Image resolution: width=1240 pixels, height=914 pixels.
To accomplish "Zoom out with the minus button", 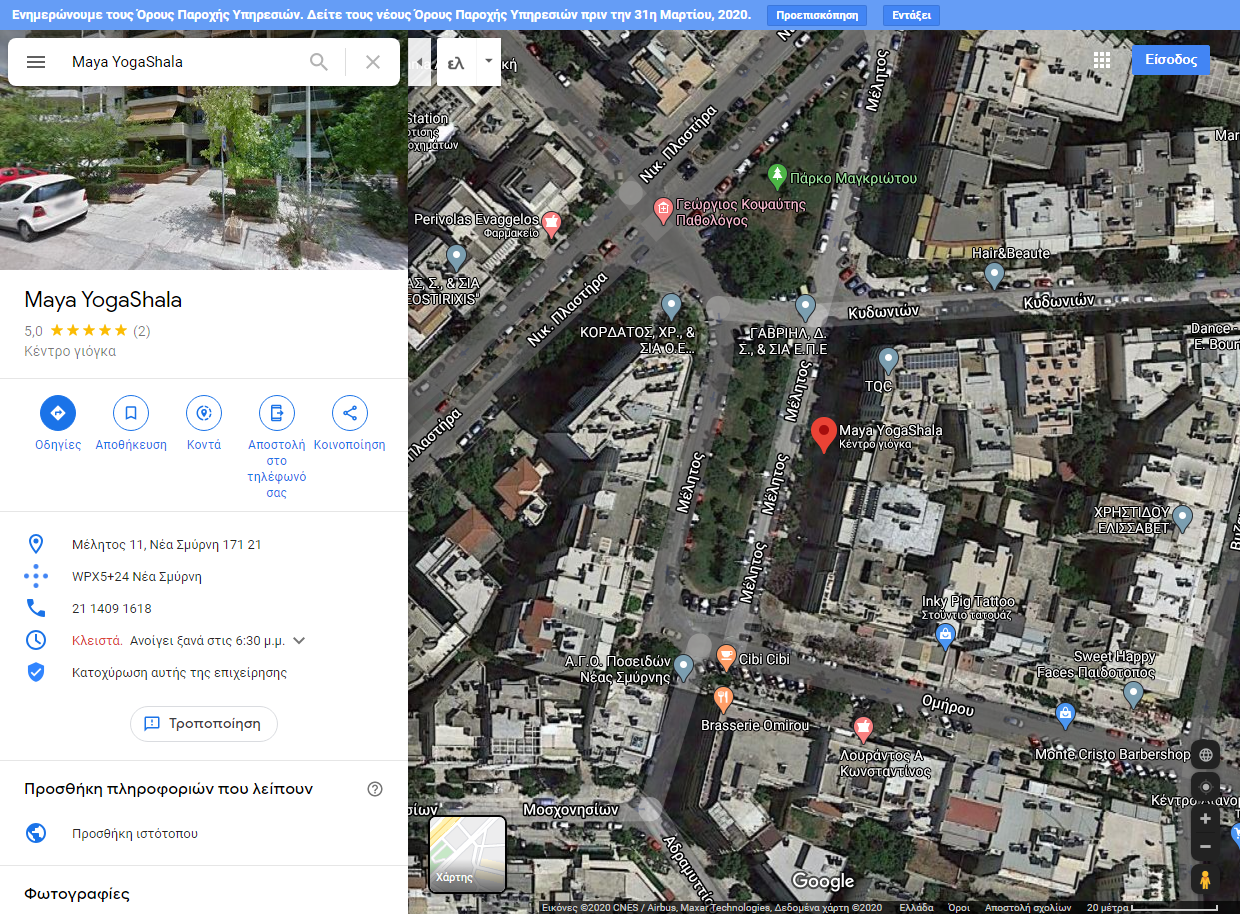I will pos(1206,847).
